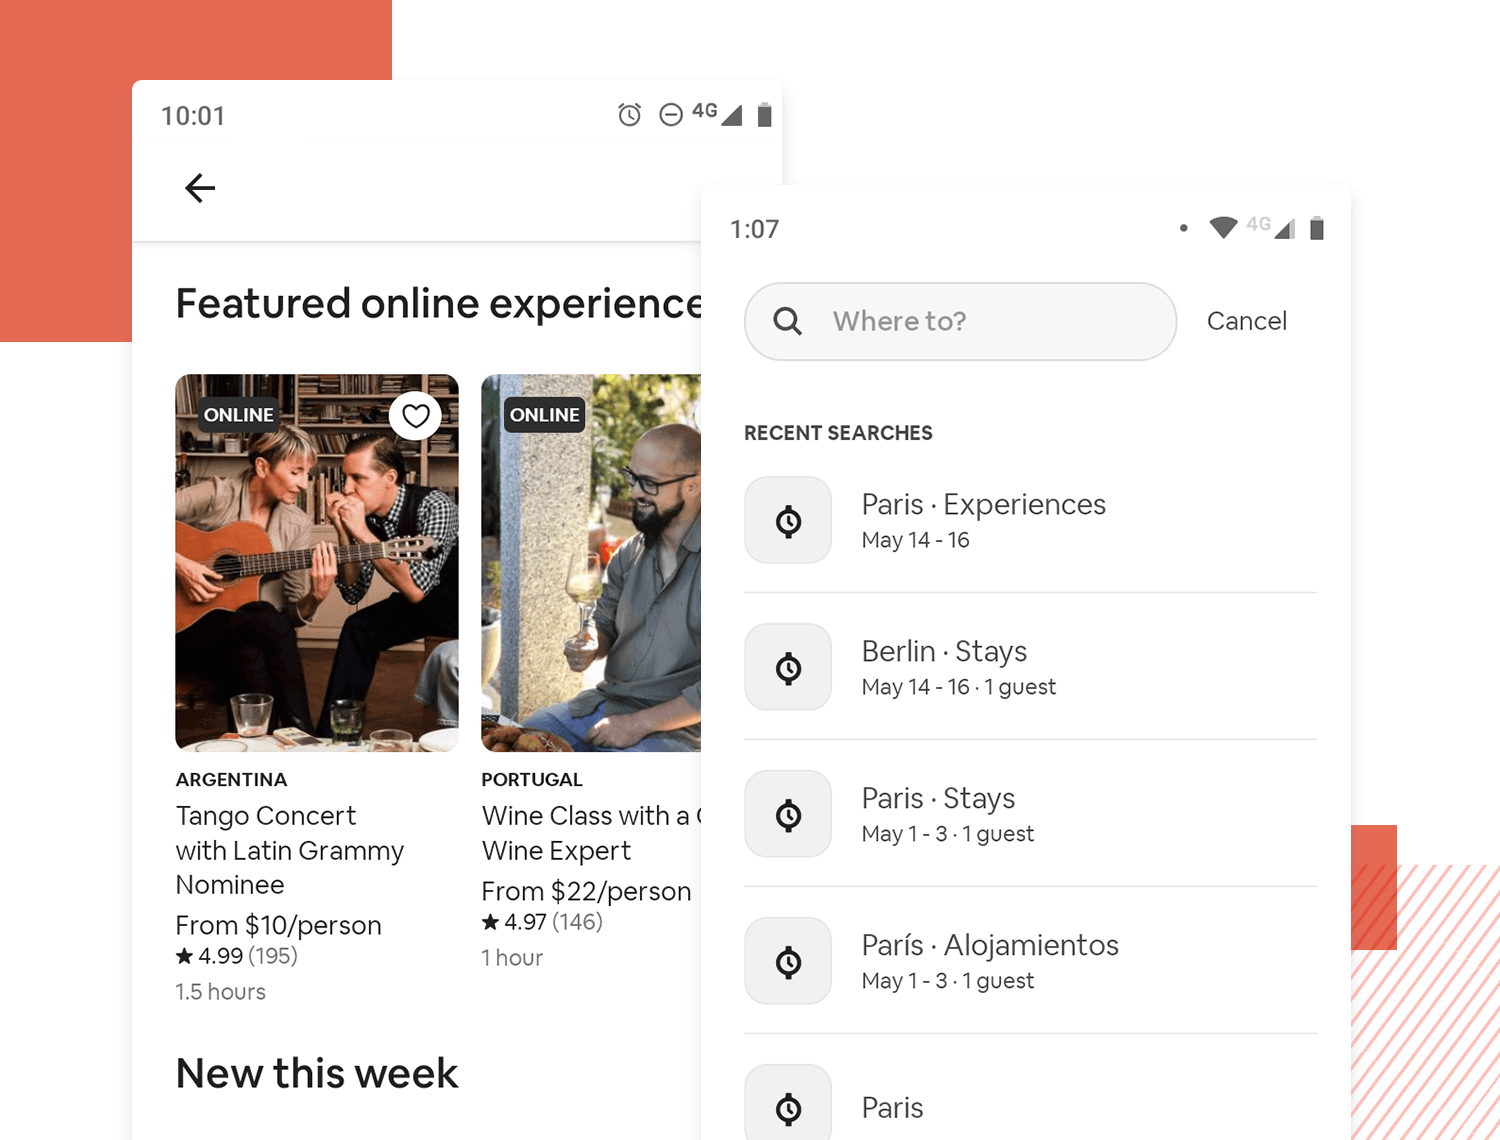The height and width of the screenshot is (1140, 1500).
Task: Tap the RECENT SEARCHES header
Action: [x=838, y=433]
